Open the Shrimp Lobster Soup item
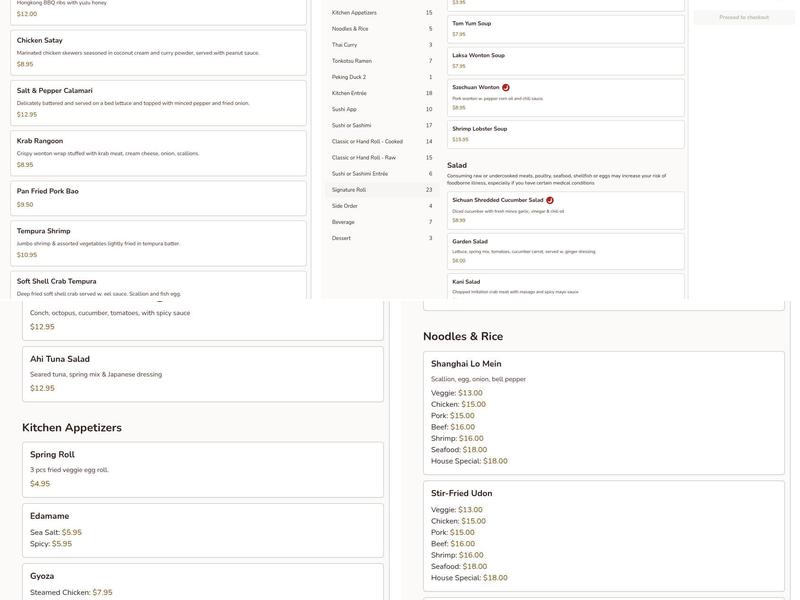The width and height of the screenshot is (800, 600). [x=566, y=134]
